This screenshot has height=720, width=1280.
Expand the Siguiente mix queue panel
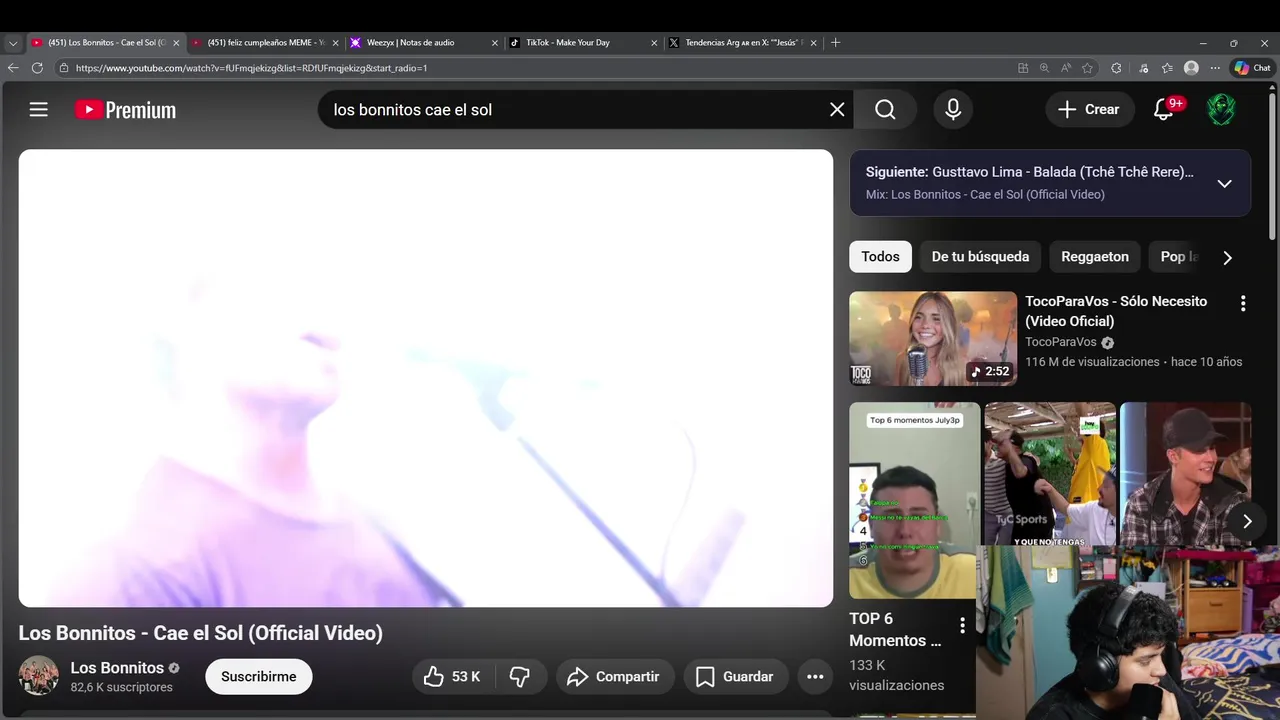pyautogui.click(x=1224, y=183)
